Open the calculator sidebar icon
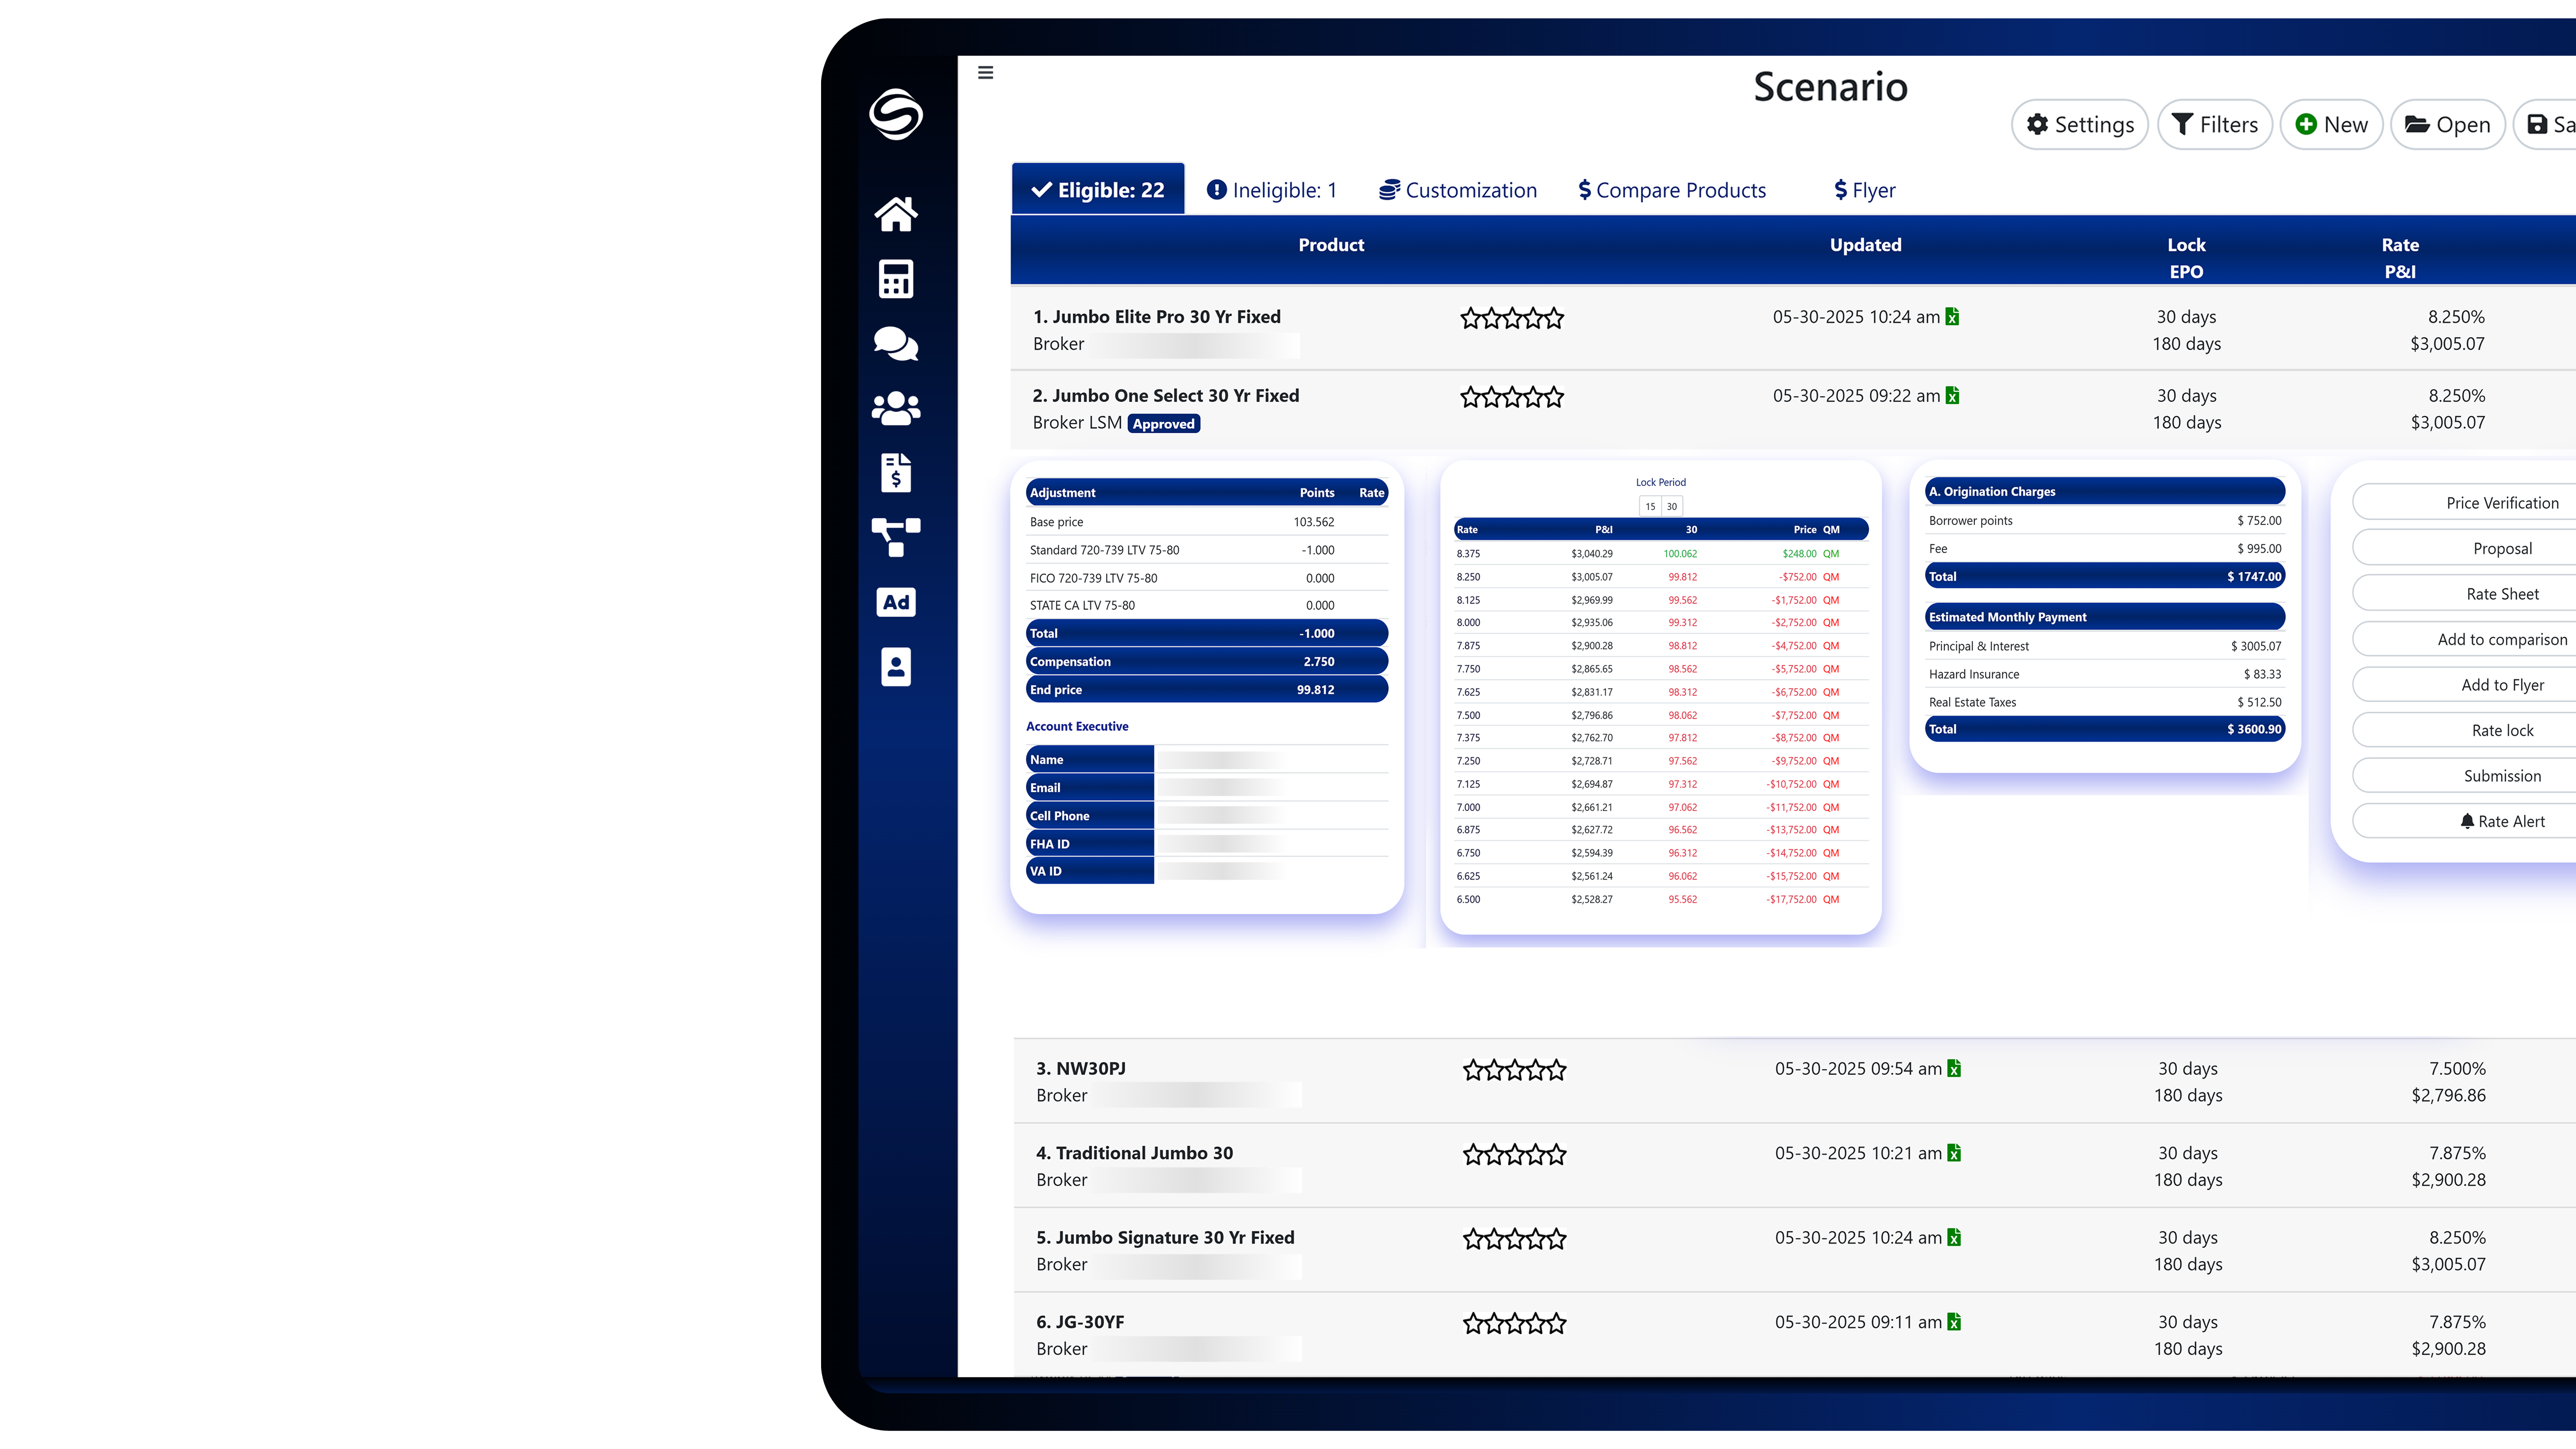Viewport: 2576px width, 1449px height. [x=896, y=279]
